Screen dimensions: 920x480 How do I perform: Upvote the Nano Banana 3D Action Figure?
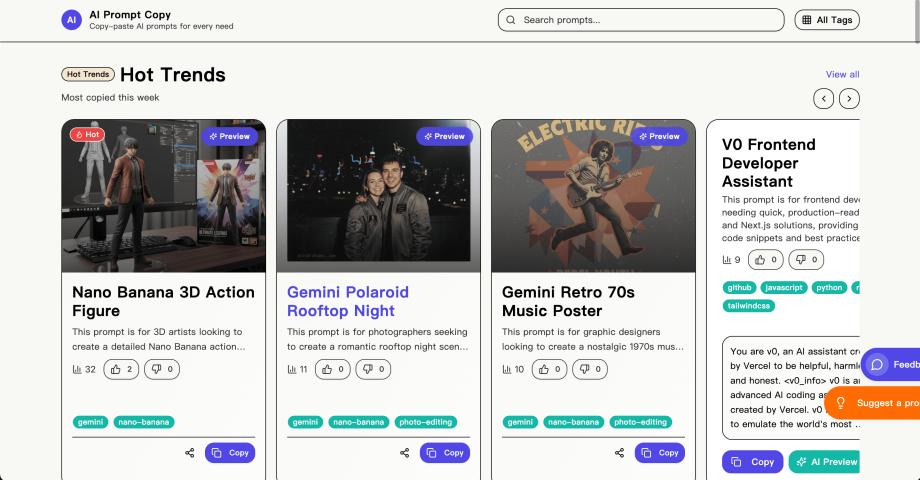[122, 369]
